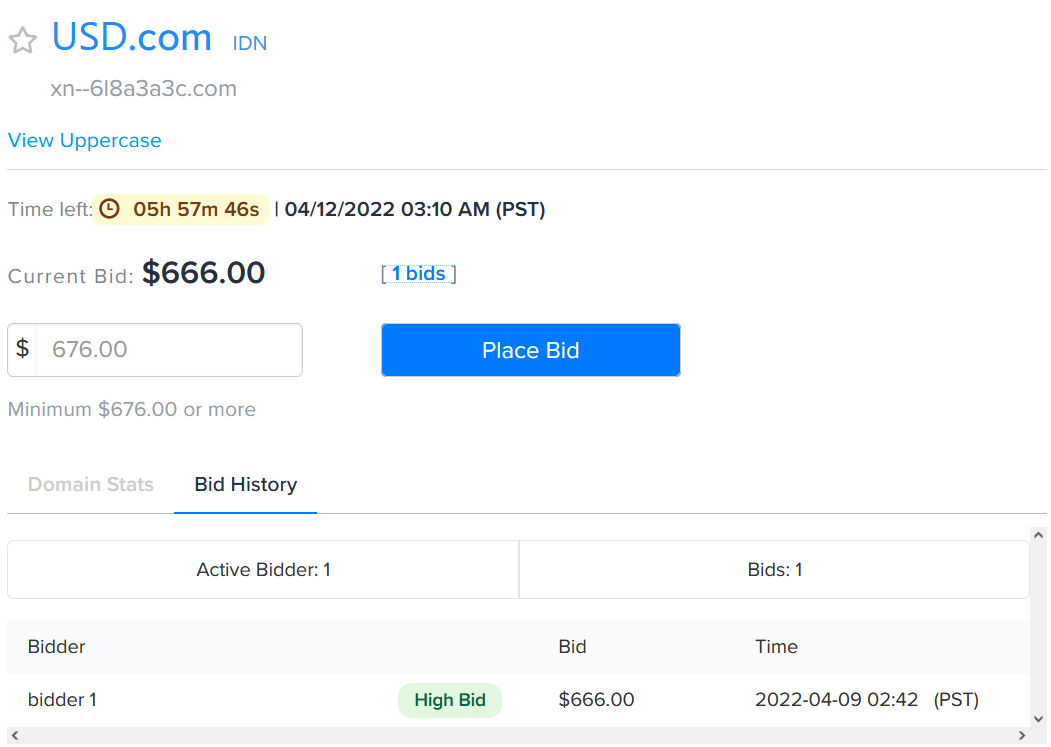The width and height of the screenshot is (1051, 747).
Task: Switch to the Domain Stats tab
Action: pos(90,484)
